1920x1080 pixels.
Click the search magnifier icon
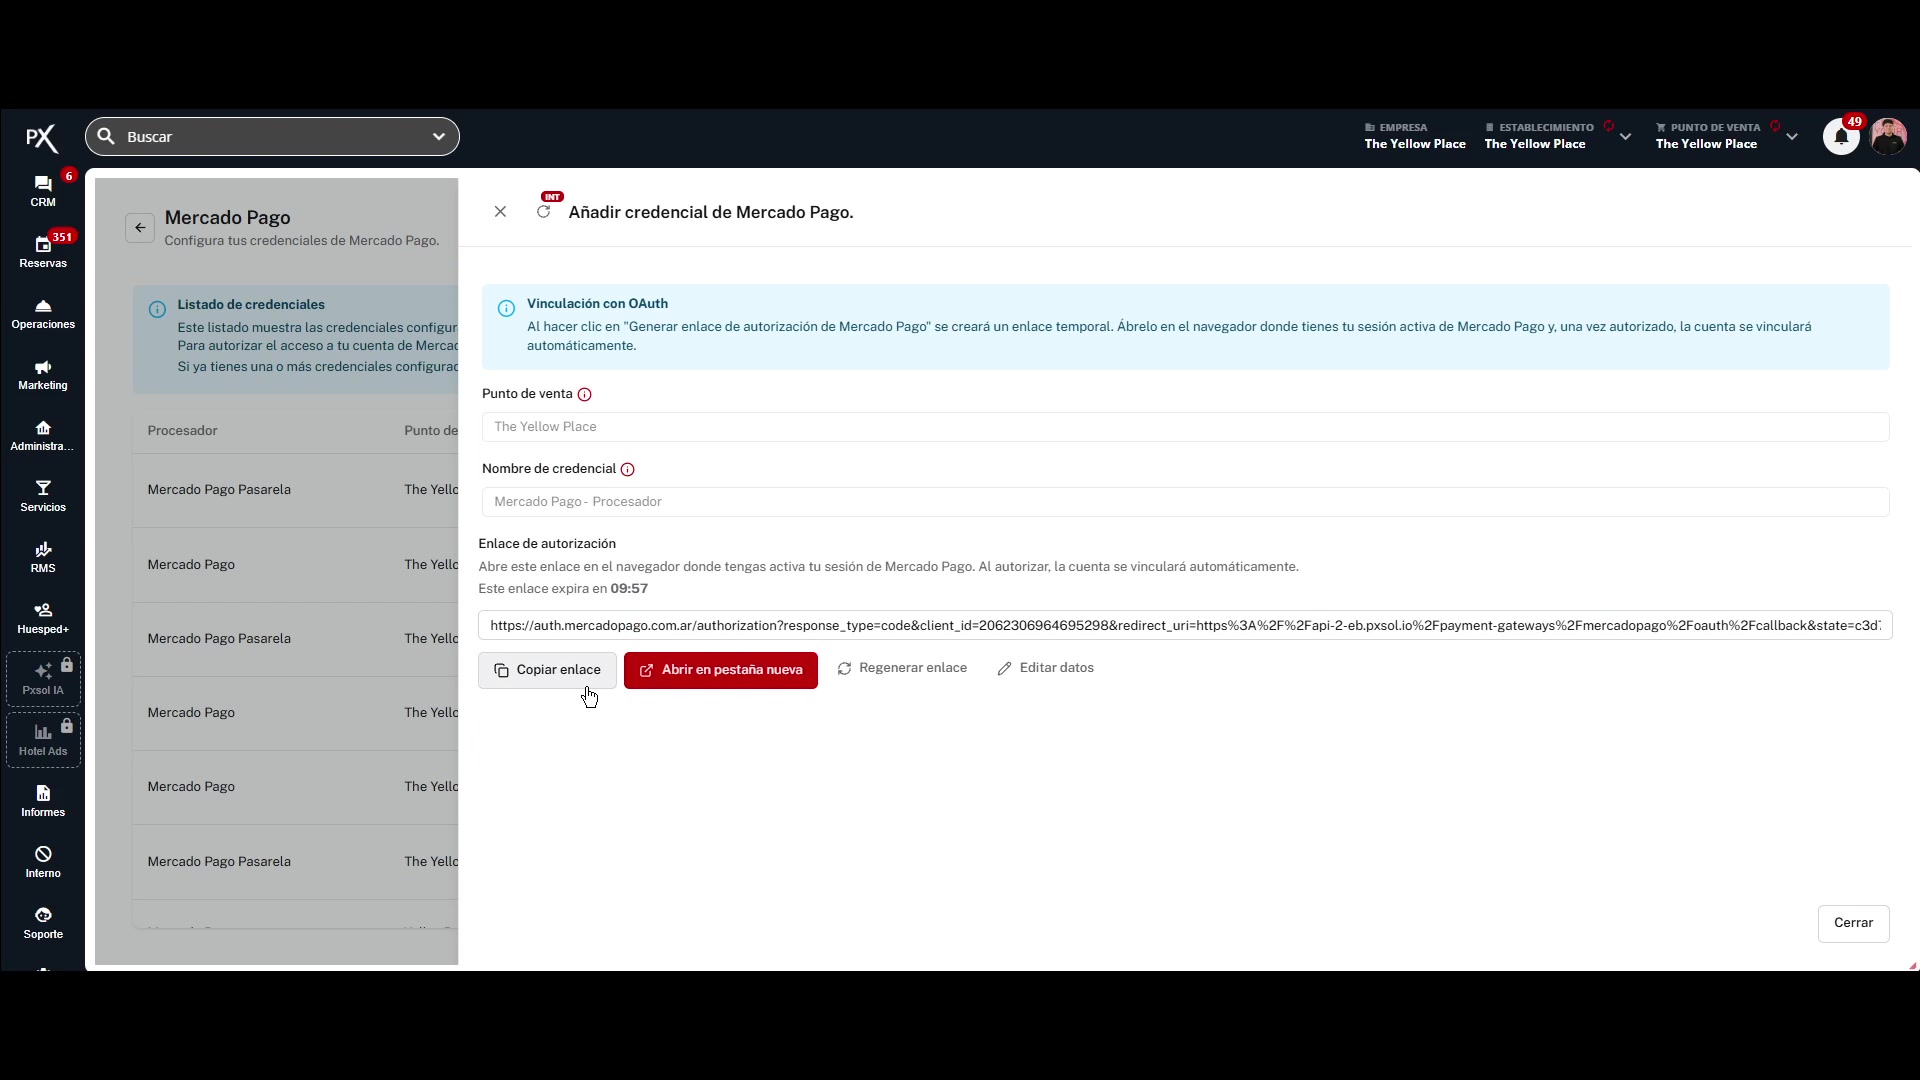[x=106, y=137]
